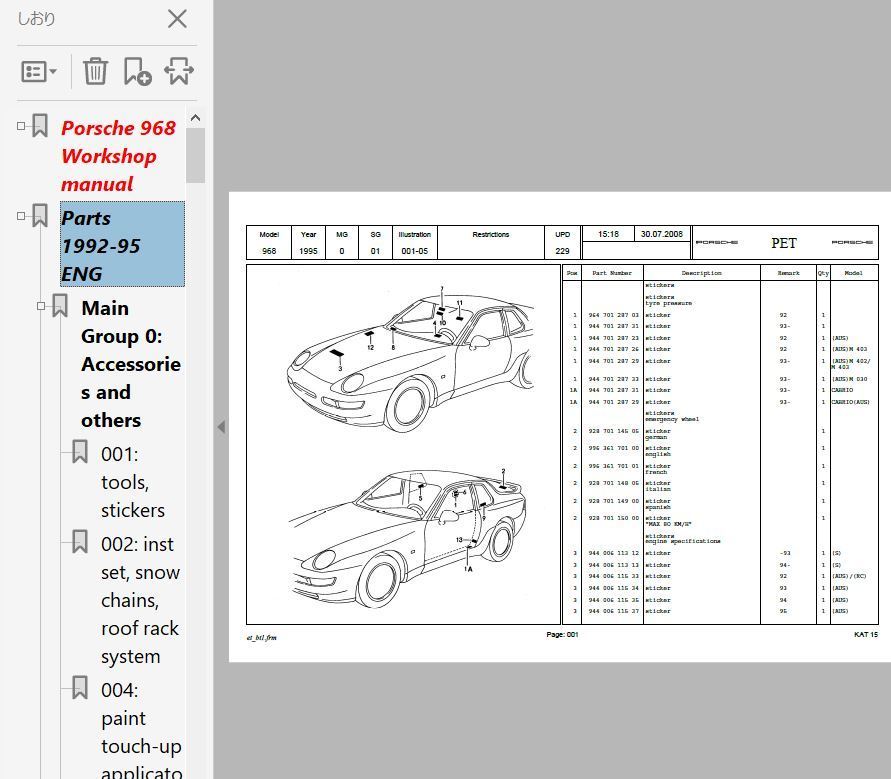Click part number 996 361 701 00

click(x=613, y=448)
